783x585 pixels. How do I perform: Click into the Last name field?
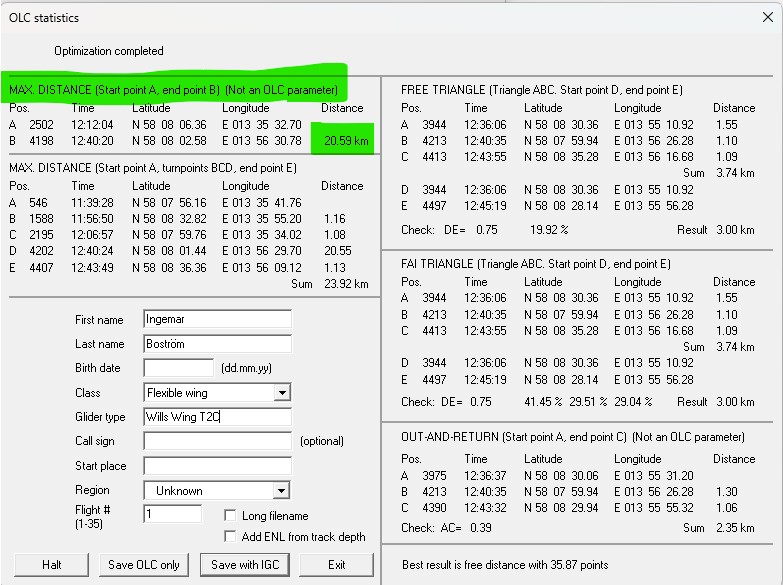(x=217, y=344)
